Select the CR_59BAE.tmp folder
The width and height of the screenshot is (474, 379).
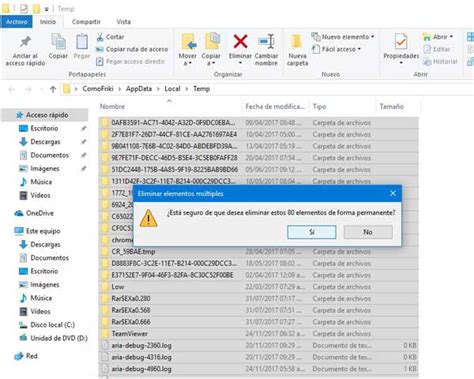[259, 252]
